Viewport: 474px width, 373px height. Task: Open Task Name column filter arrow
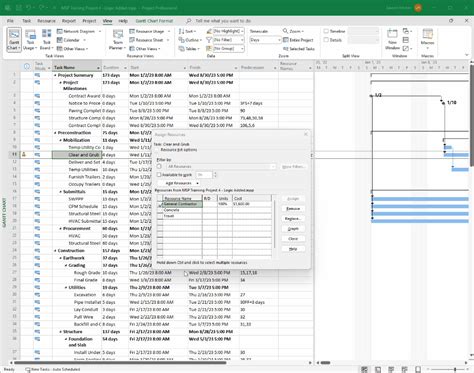(98, 68)
